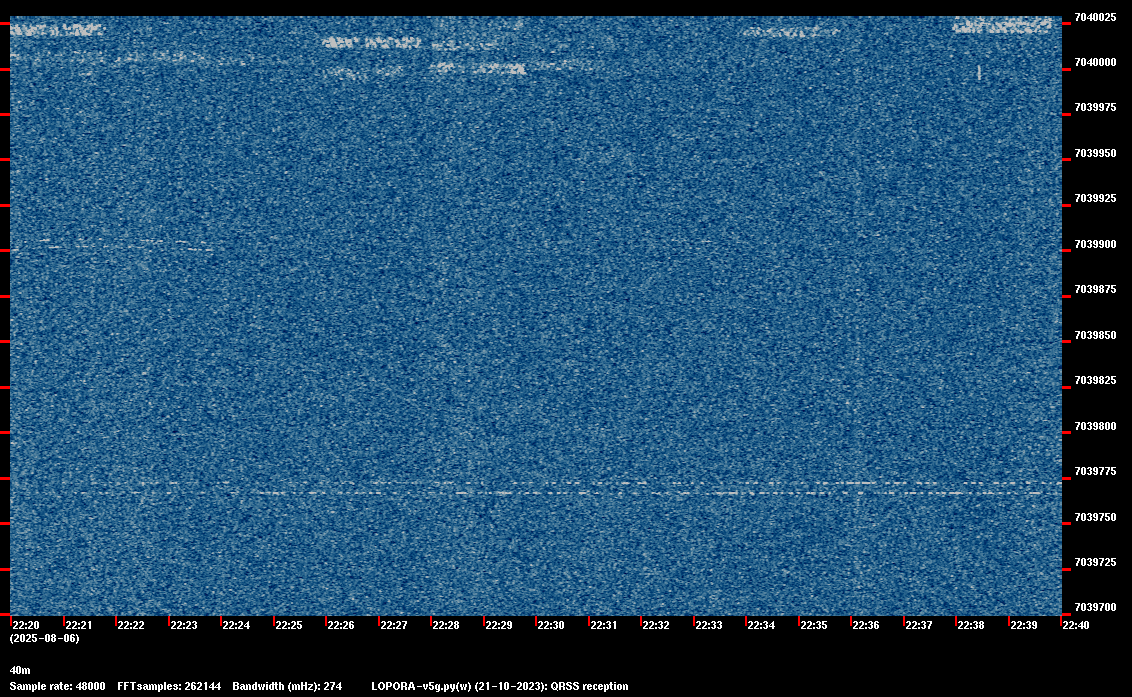1132x697 pixels.
Task: Click the 7039700 frequency label
Action: (x=1095, y=607)
